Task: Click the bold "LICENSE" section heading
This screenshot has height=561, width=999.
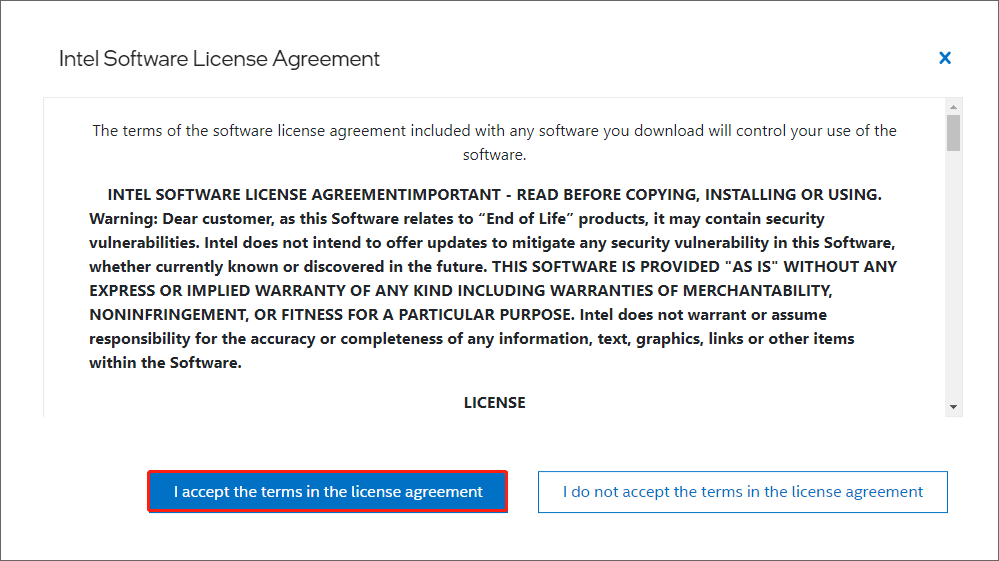Action: pos(494,403)
